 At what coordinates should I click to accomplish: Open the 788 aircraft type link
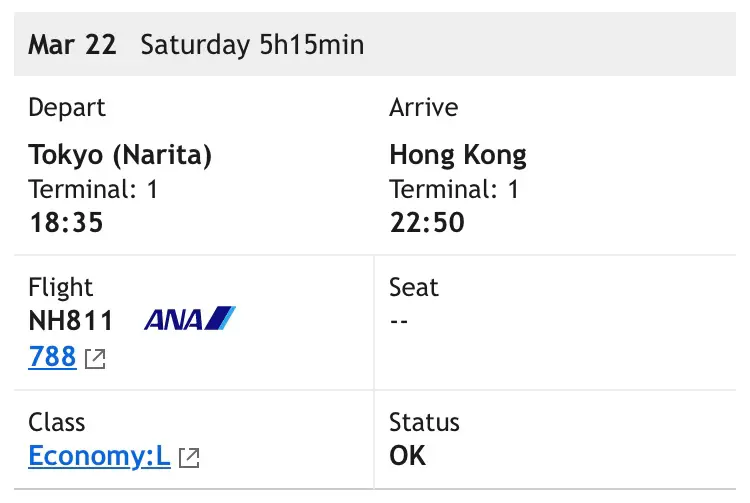[52, 357]
